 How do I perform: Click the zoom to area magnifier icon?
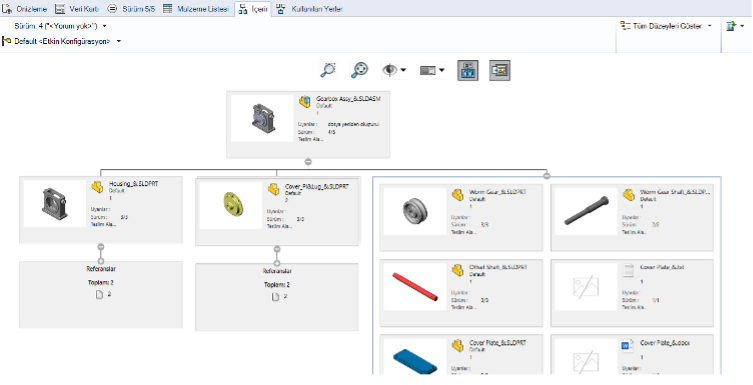328,70
